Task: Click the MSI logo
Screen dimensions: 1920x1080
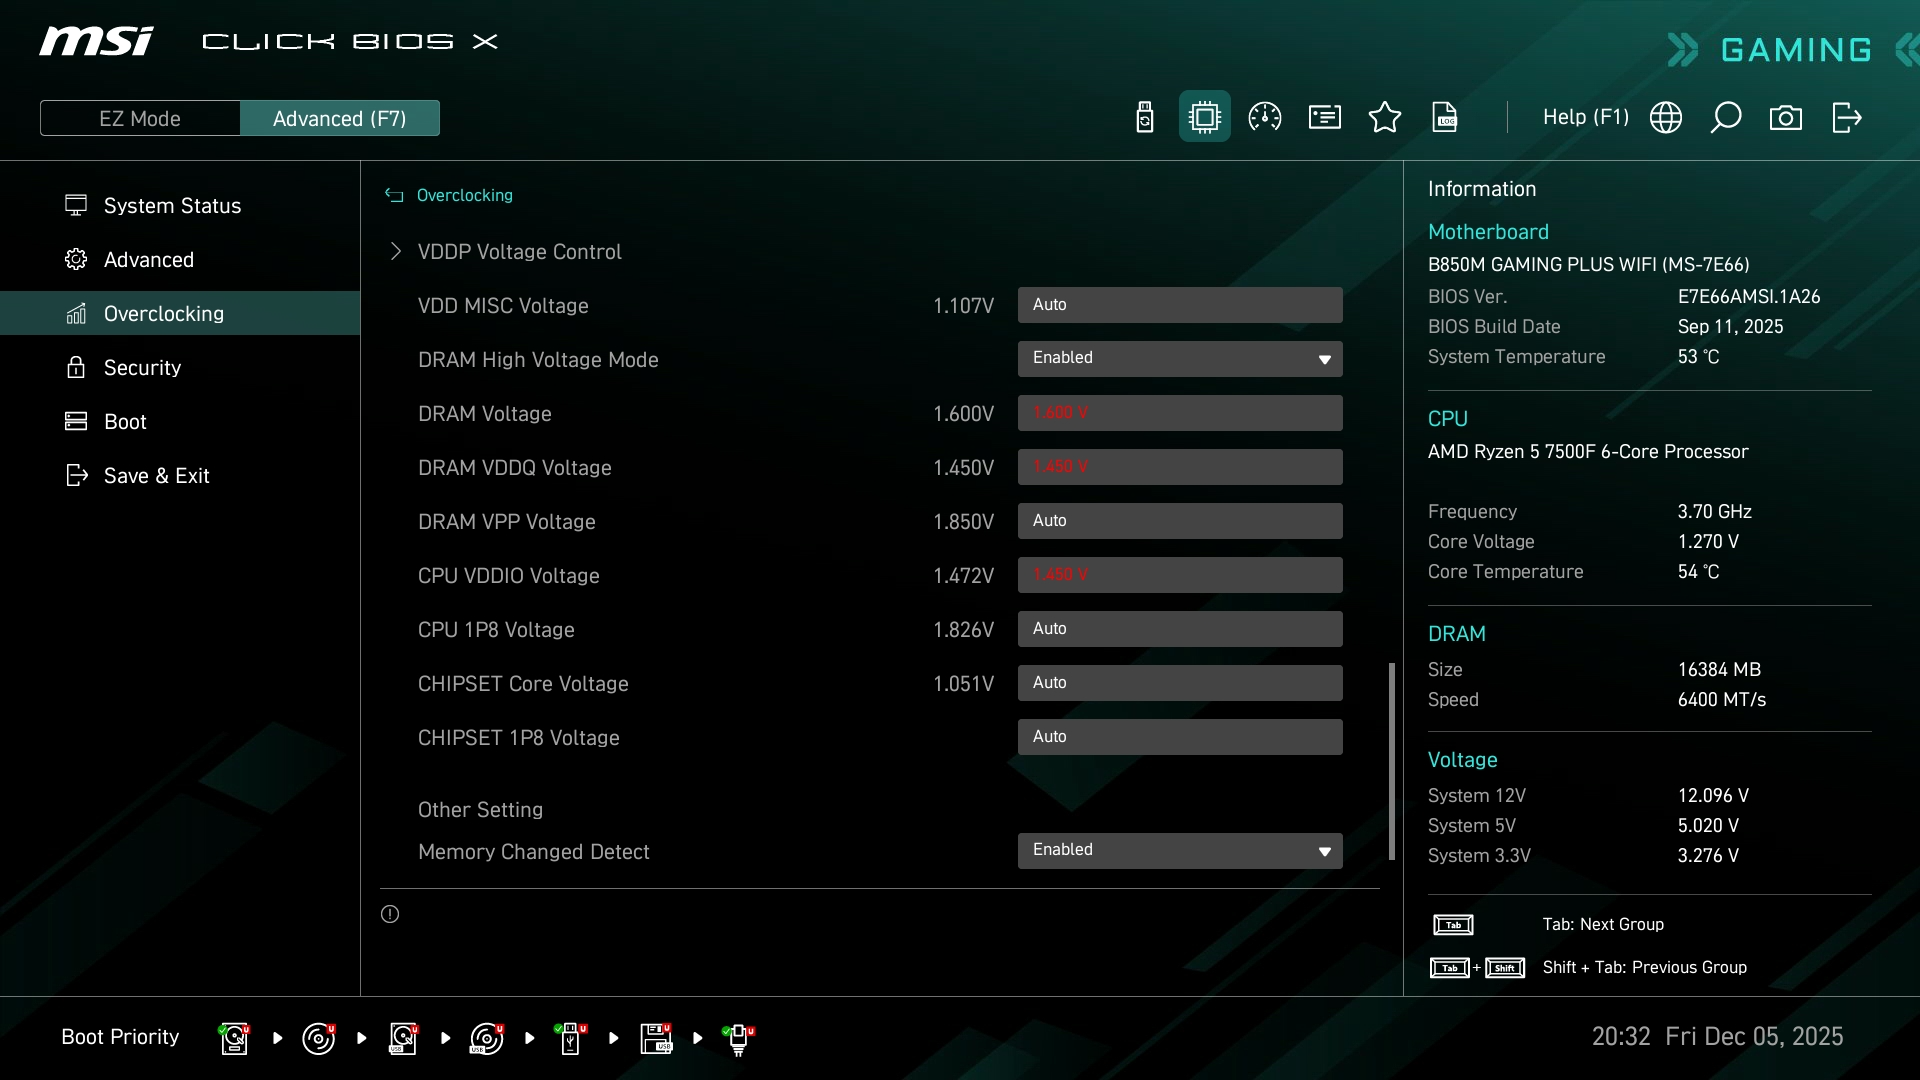Action: tap(96, 41)
